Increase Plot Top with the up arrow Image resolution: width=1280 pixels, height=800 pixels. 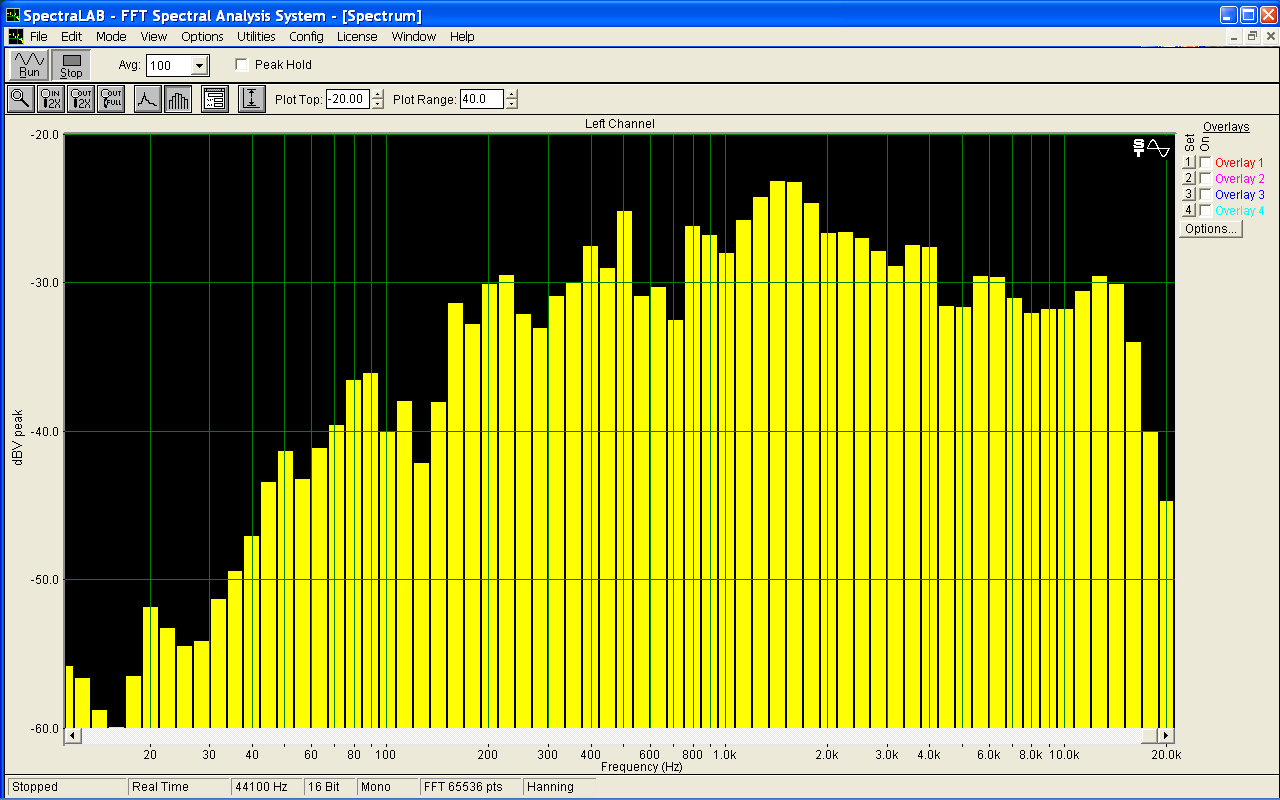click(378, 95)
